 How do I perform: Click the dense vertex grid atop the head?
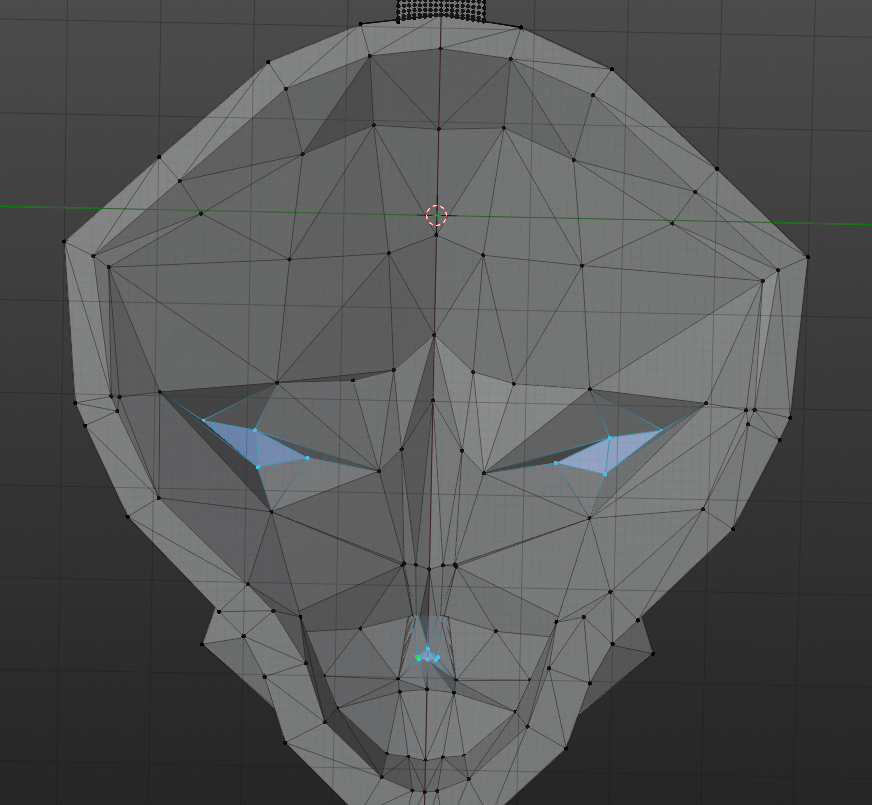pyautogui.click(x=442, y=11)
